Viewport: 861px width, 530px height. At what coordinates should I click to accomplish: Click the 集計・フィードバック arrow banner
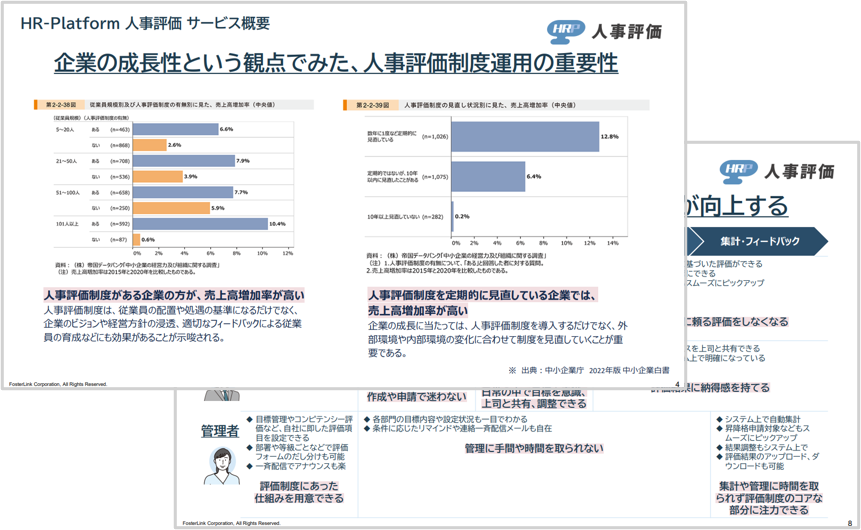(759, 241)
